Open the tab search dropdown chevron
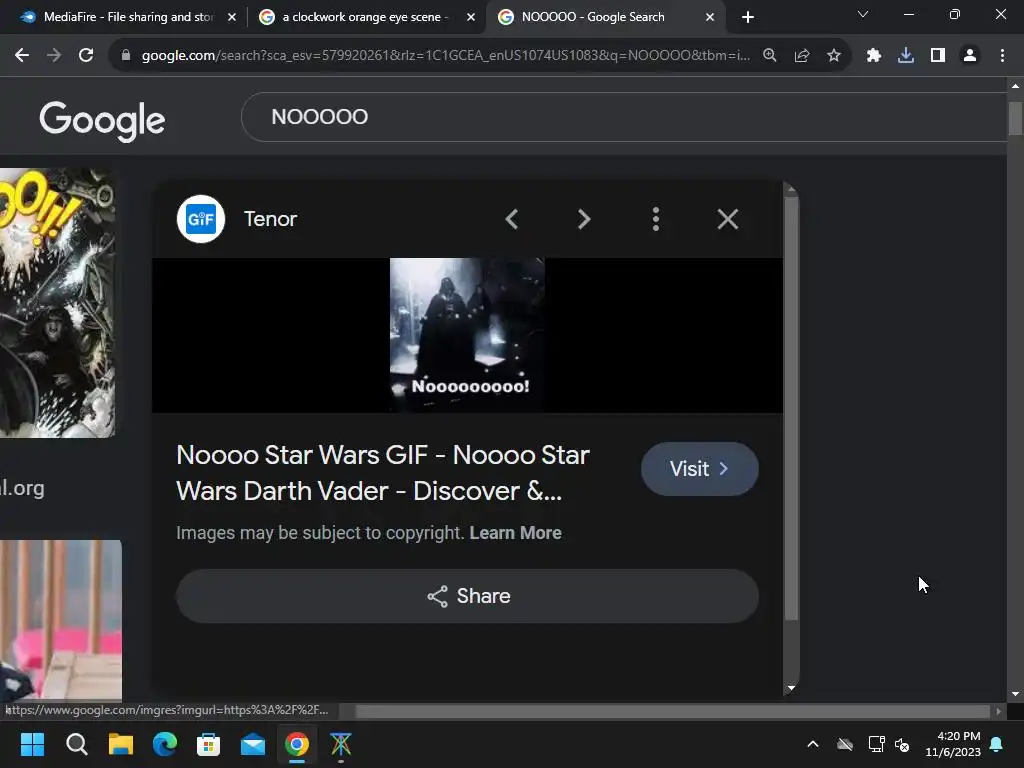The image size is (1024, 768). (863, 14)
